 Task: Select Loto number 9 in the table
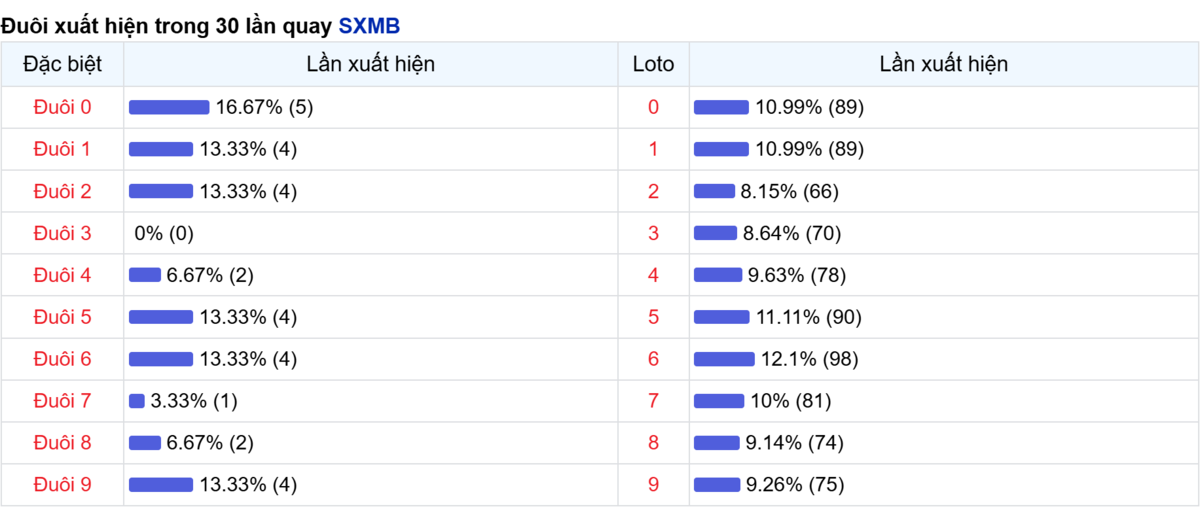(654, 485)
